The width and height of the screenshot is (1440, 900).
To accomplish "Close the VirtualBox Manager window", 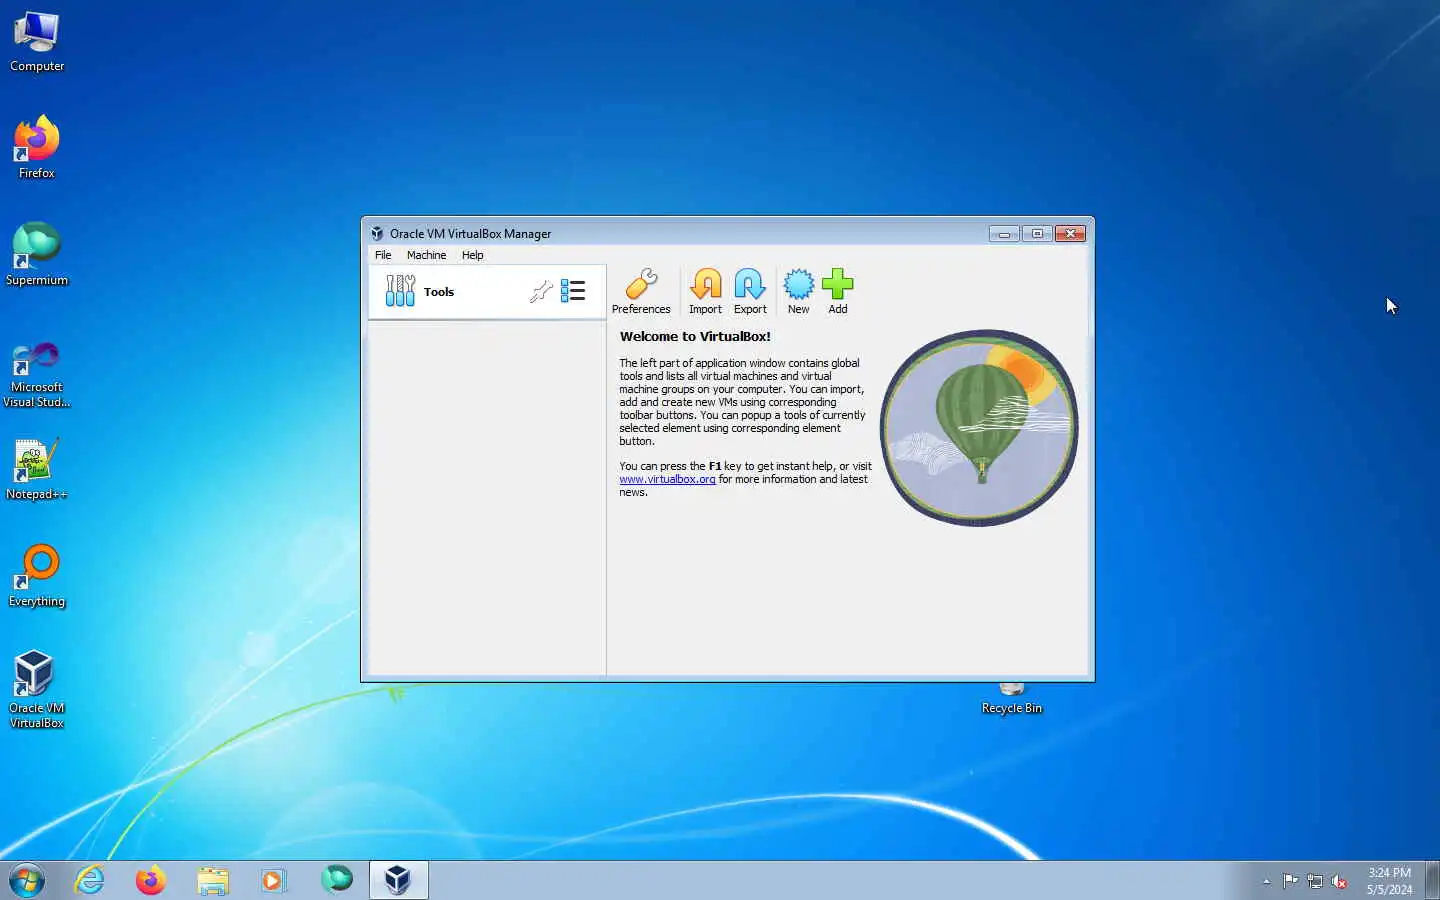I will [1070, 233].
